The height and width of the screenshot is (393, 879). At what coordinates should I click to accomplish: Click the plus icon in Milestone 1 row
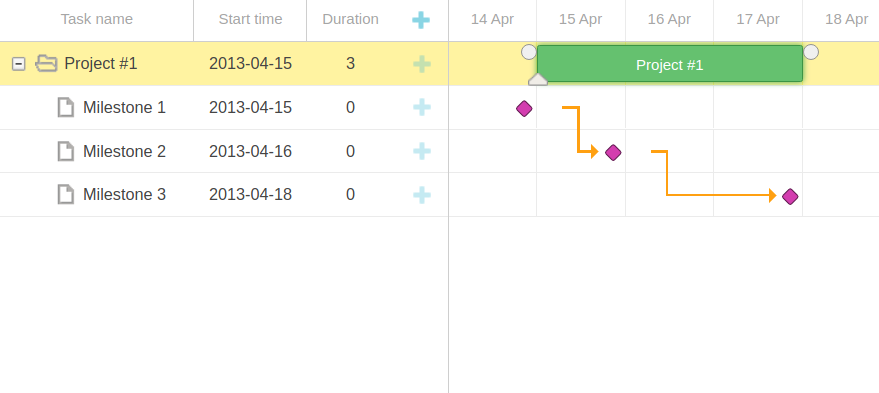pyautogui.click(x=422, y=107)
